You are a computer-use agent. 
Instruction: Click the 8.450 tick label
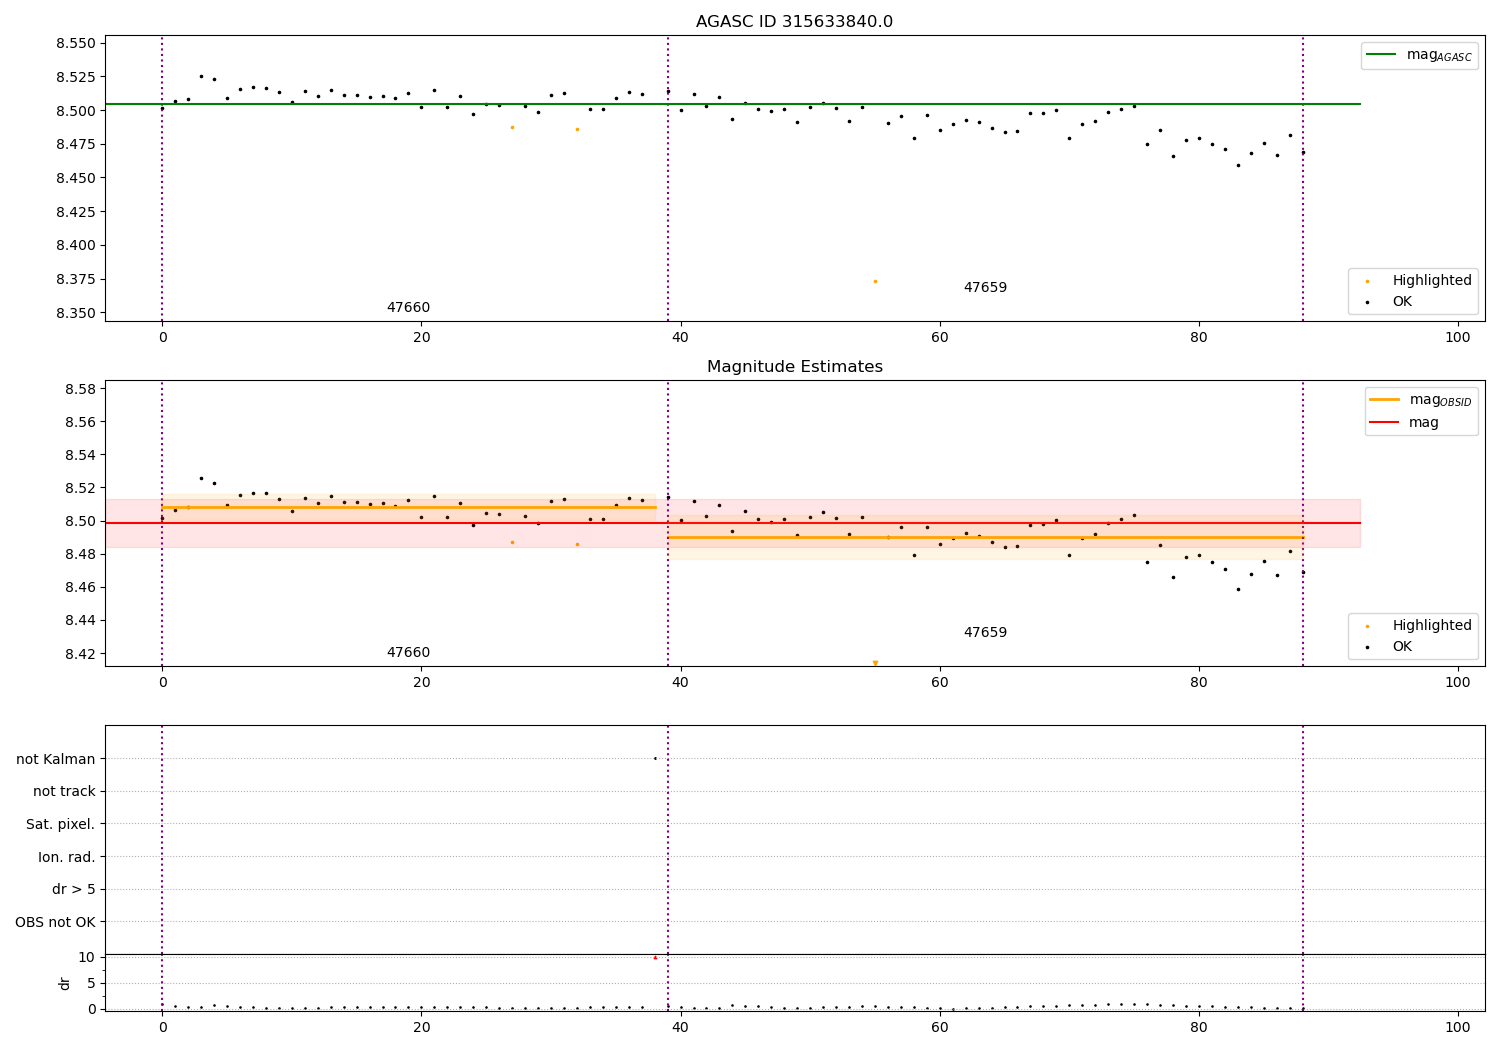[75, 178]
